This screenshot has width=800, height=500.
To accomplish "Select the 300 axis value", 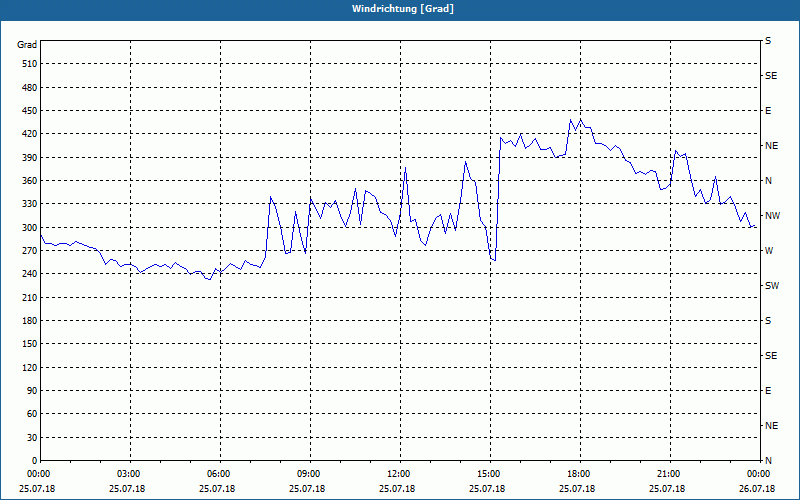I will (x=30, y=228).
